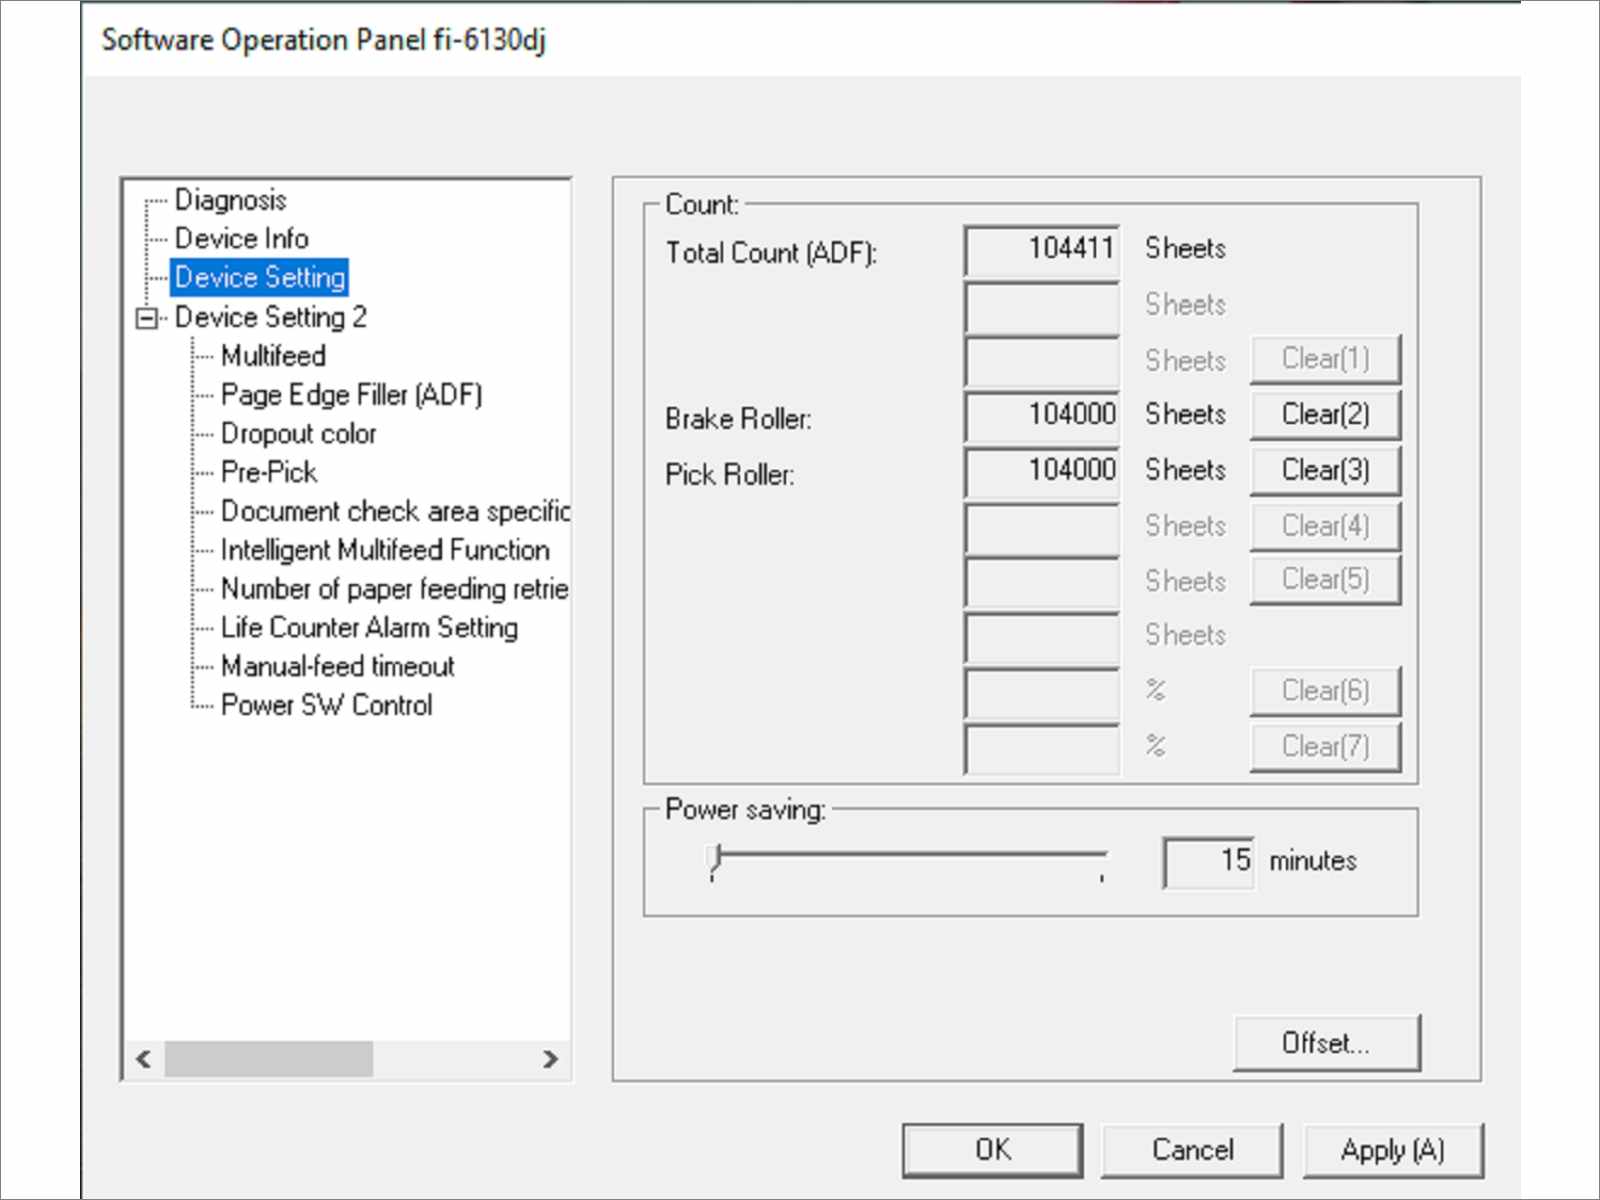This screenshot has width=1600, height=1200.
Task: Collapse the Device Setting 2 tree node
Action: 147,318
